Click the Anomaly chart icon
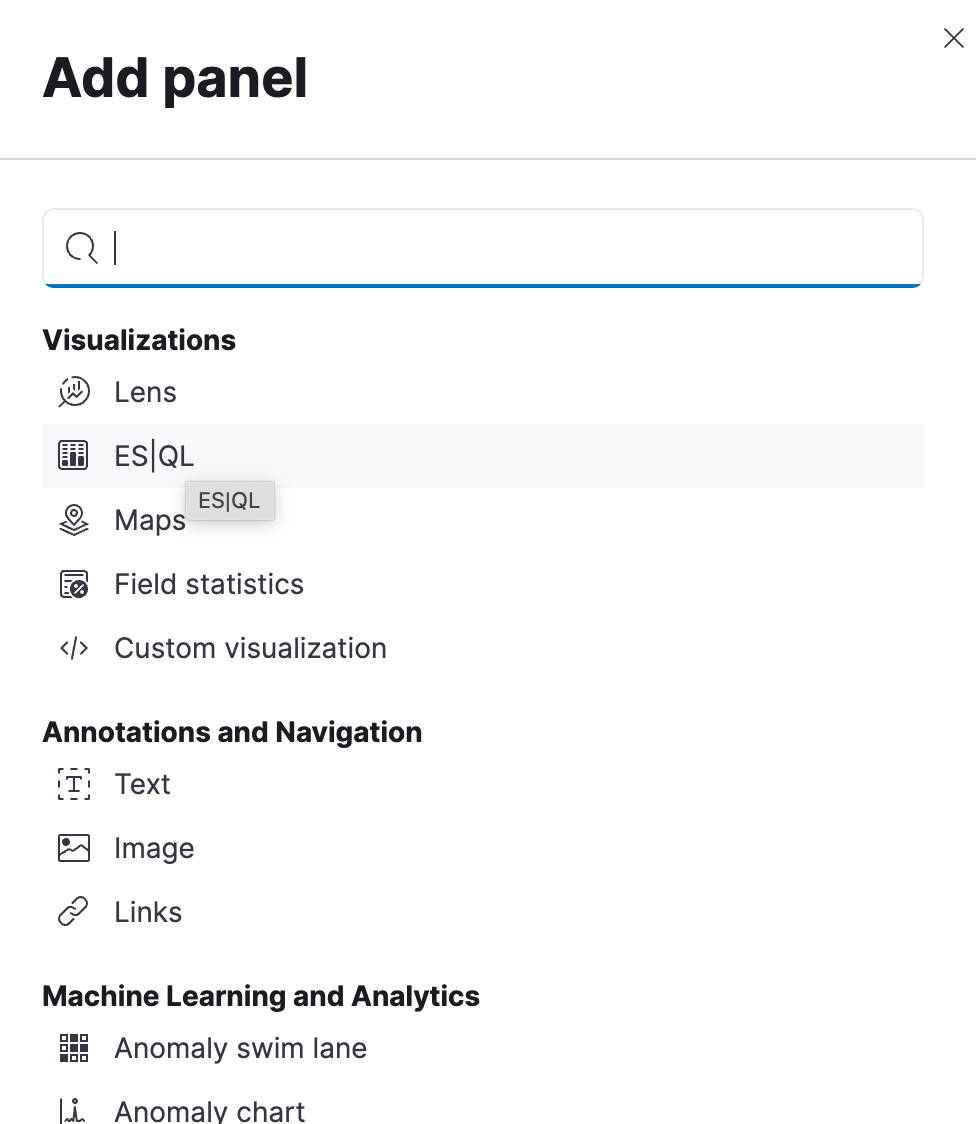 click(x=74, y=1110)
